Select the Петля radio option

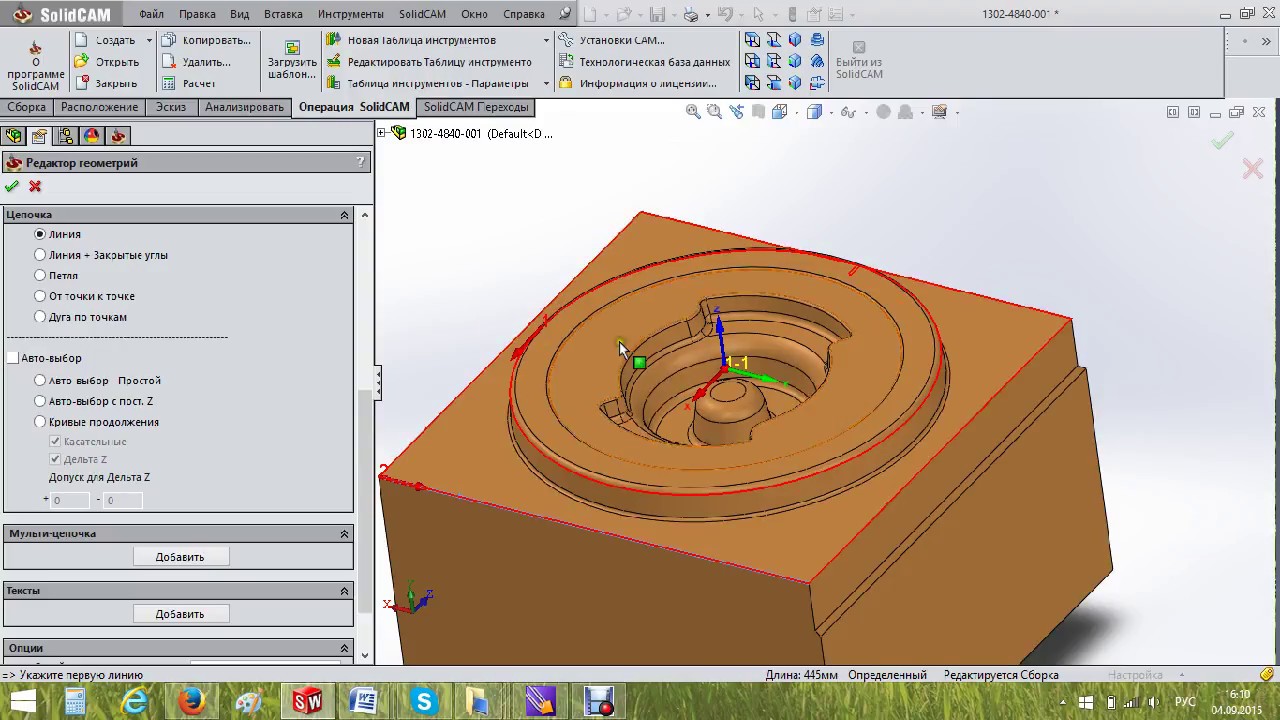point(40,275)
